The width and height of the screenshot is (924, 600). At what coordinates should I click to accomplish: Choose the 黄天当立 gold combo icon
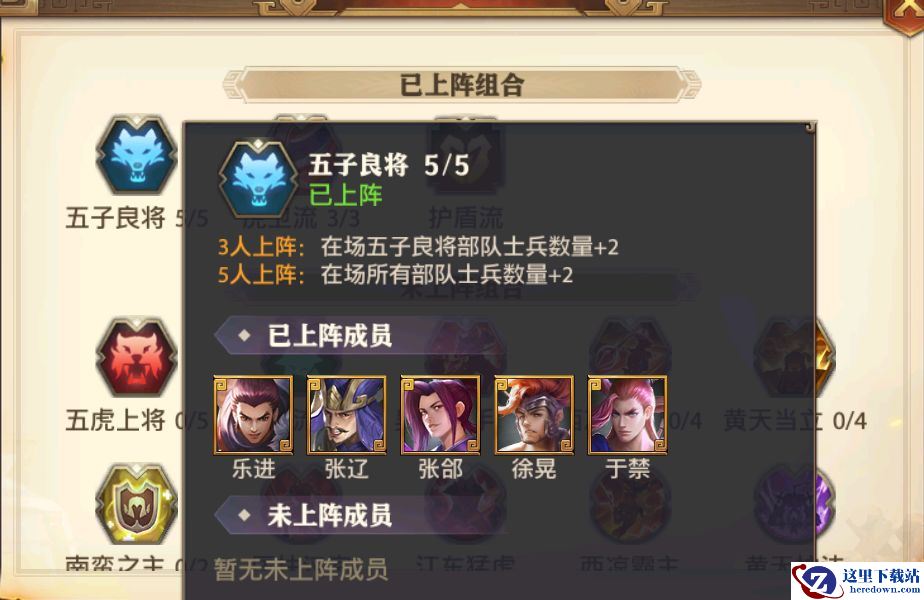coord(795,357)
